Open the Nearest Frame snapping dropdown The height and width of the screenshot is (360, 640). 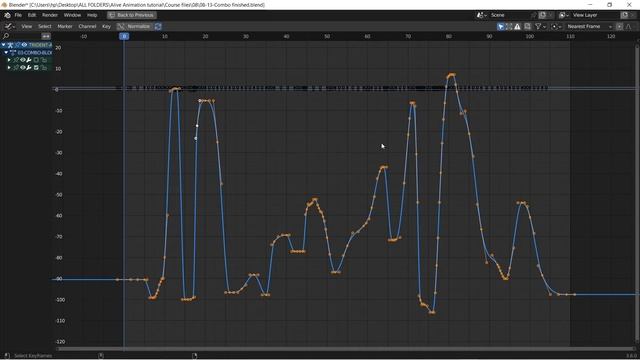590,27
